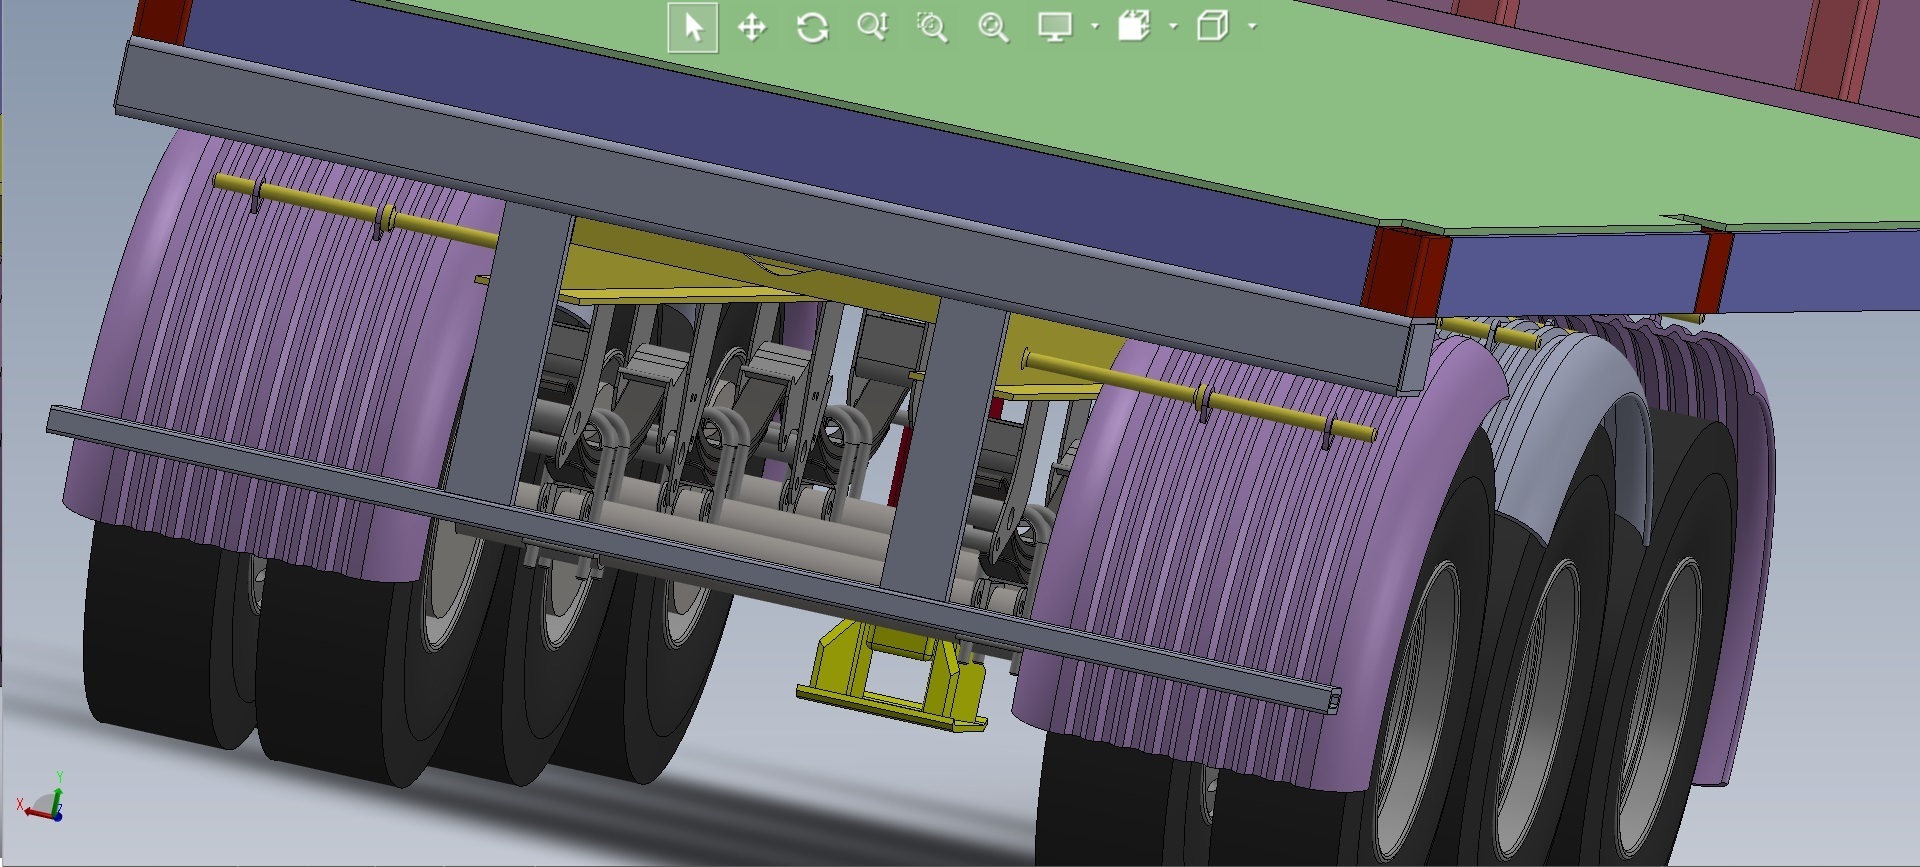
Task: Activate the Select arrow tool
Action: click(x=693, y=27)
